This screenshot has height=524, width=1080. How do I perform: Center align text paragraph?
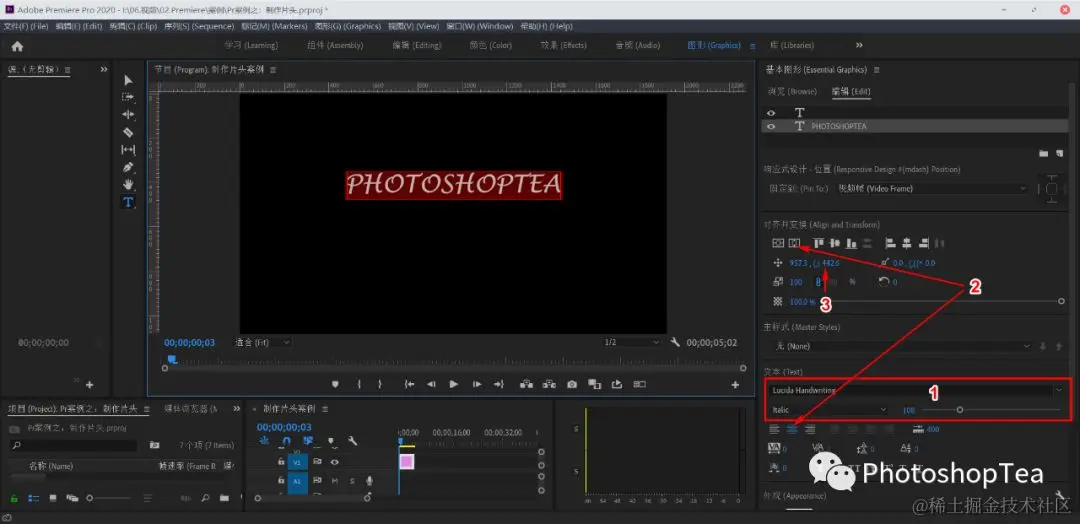792,429
